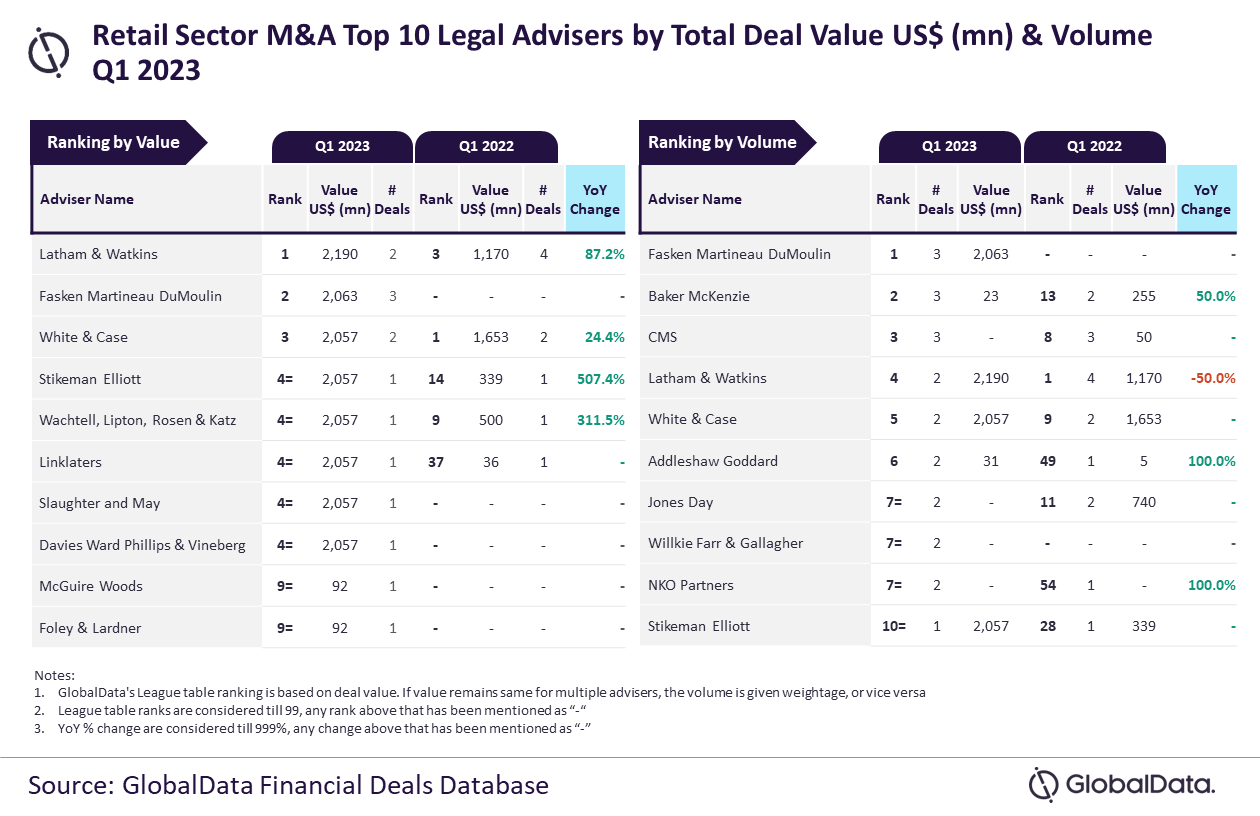Click the GlobalData logo at bottom right
The width and height of the screenshot is (1260, 816).
pyautogui.click(x=1122, y=784)
